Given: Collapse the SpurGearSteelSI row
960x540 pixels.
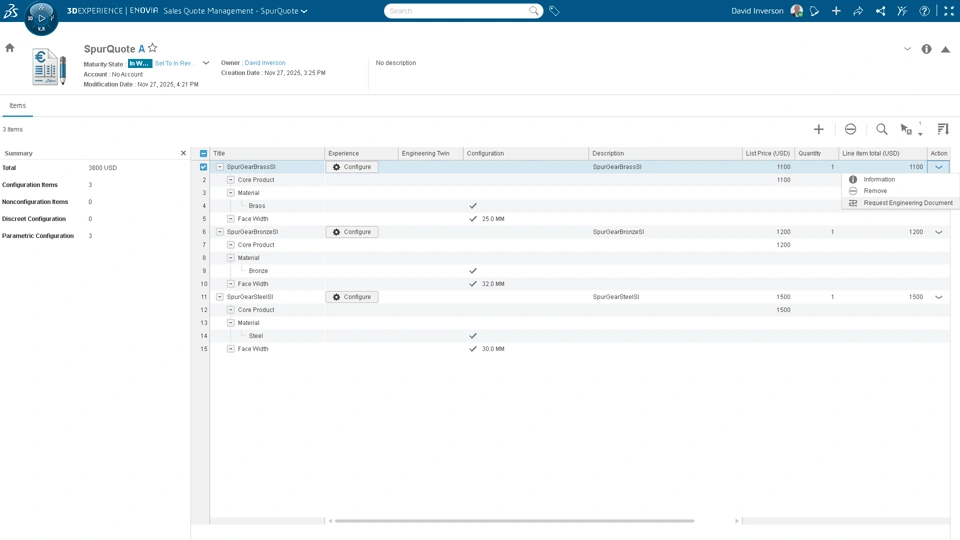Looking at the screenshot, I should 220,296.
